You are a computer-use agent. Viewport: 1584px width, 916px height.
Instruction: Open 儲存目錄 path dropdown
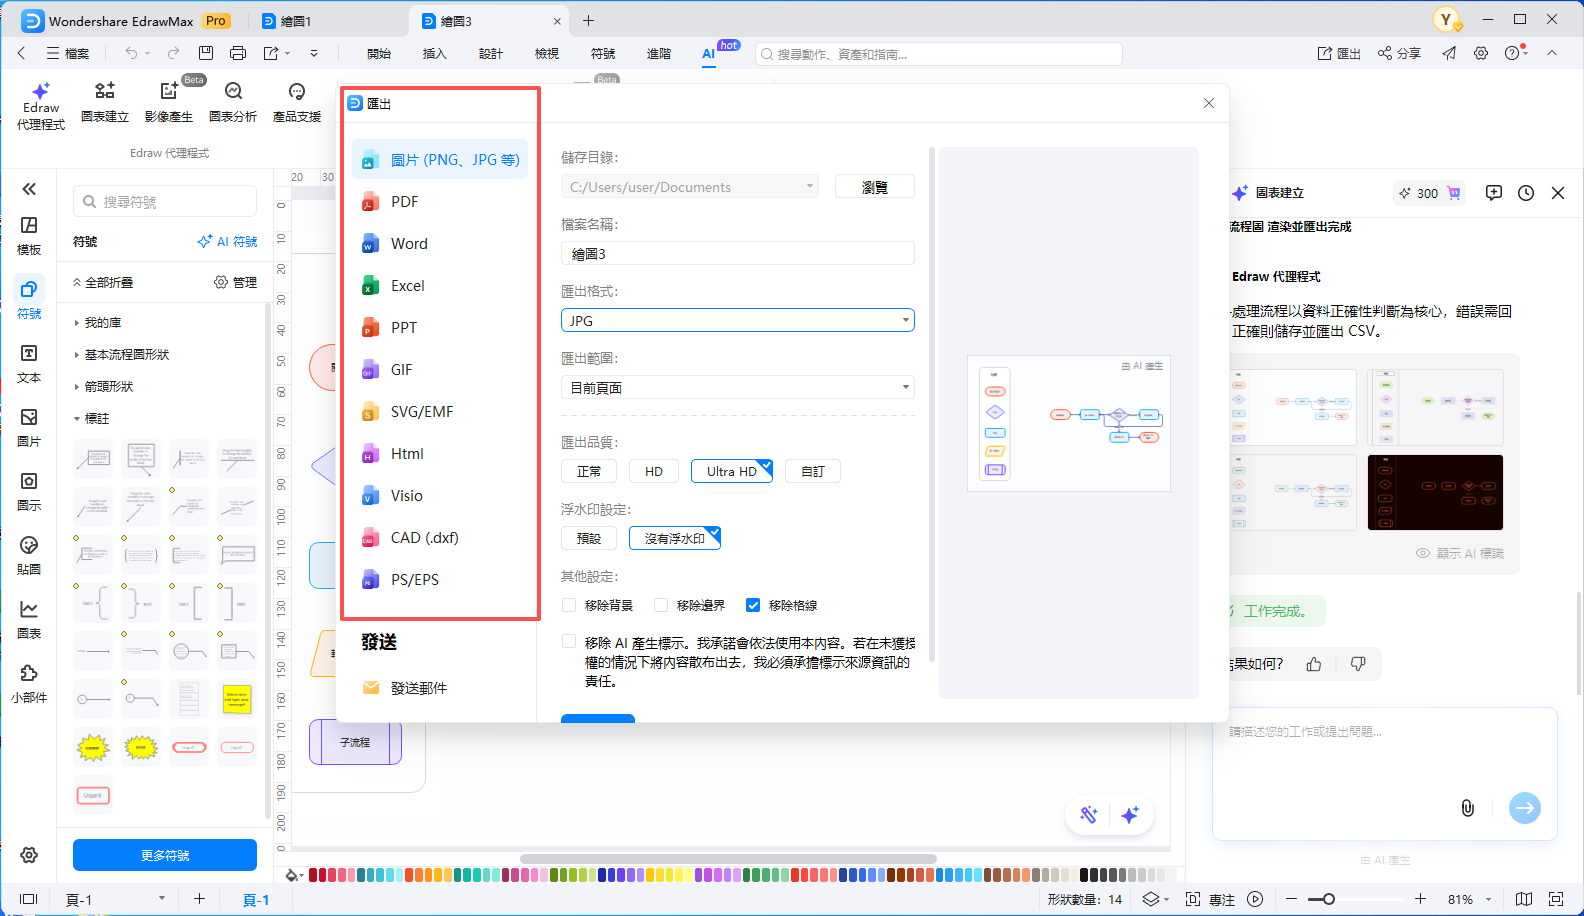click(x=690, y=187)
